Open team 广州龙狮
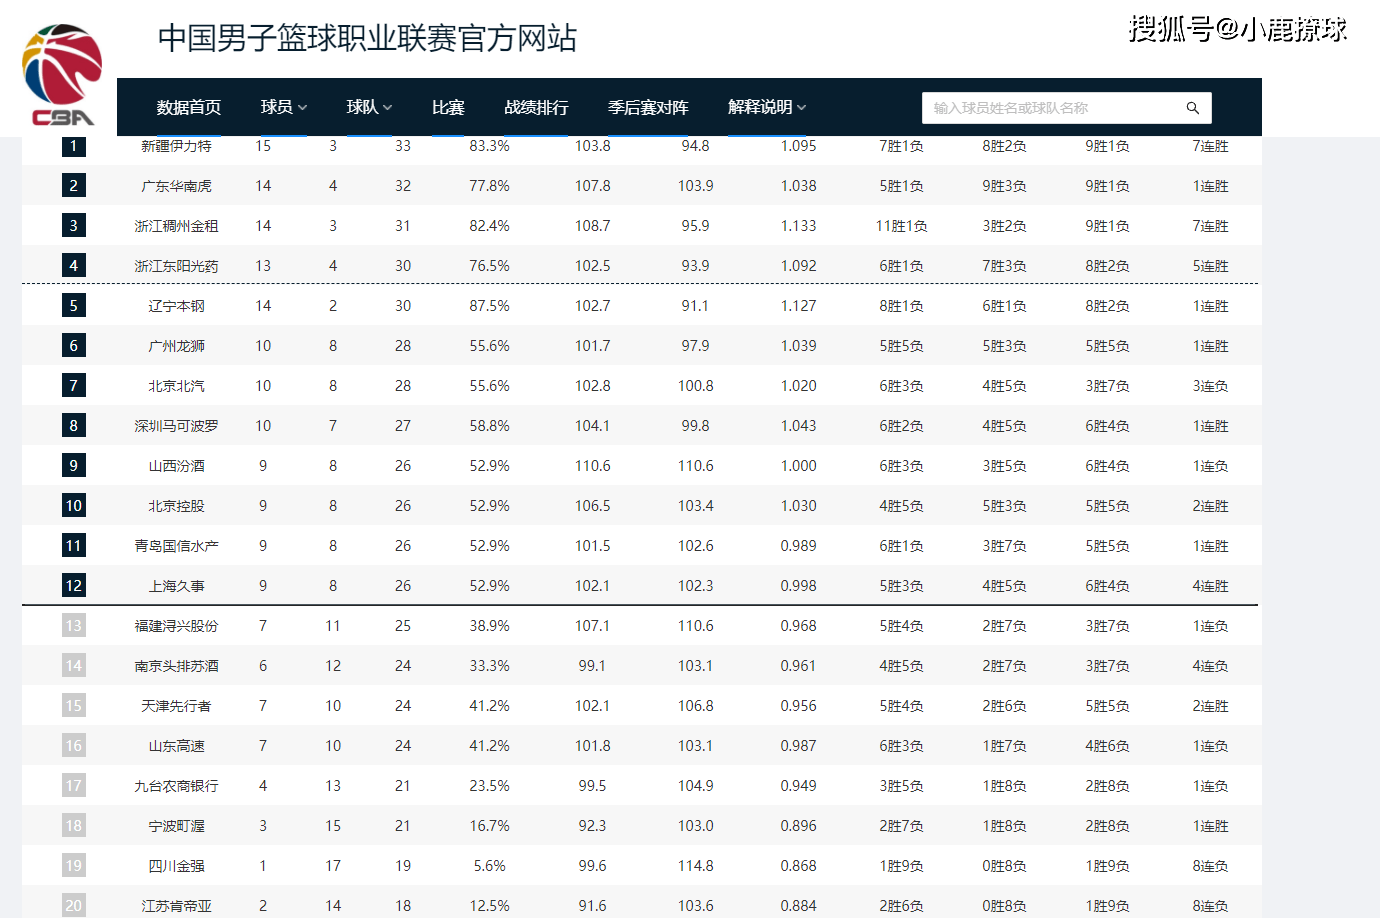 pyautogui.click(x=176, y=346)
